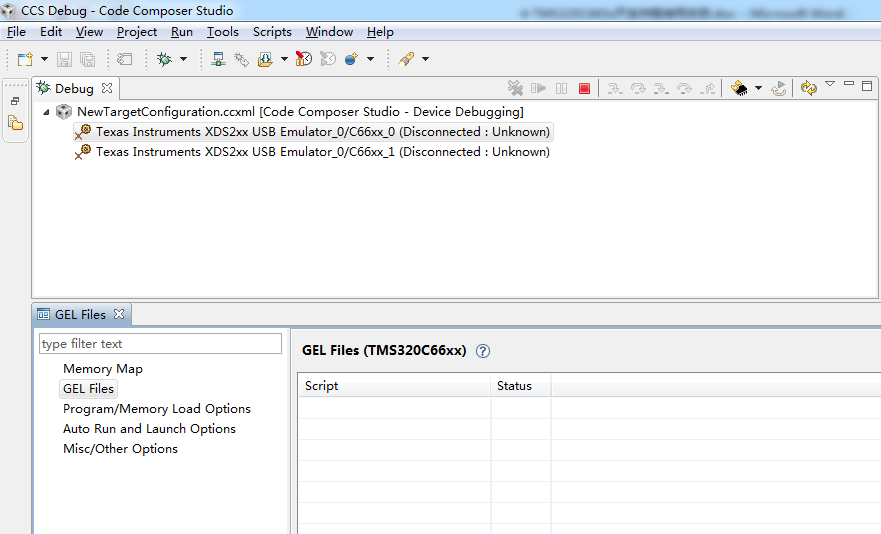This screenshot has width=881, height=534.
Task: Click the Script column header
Action: coord(394,386)
